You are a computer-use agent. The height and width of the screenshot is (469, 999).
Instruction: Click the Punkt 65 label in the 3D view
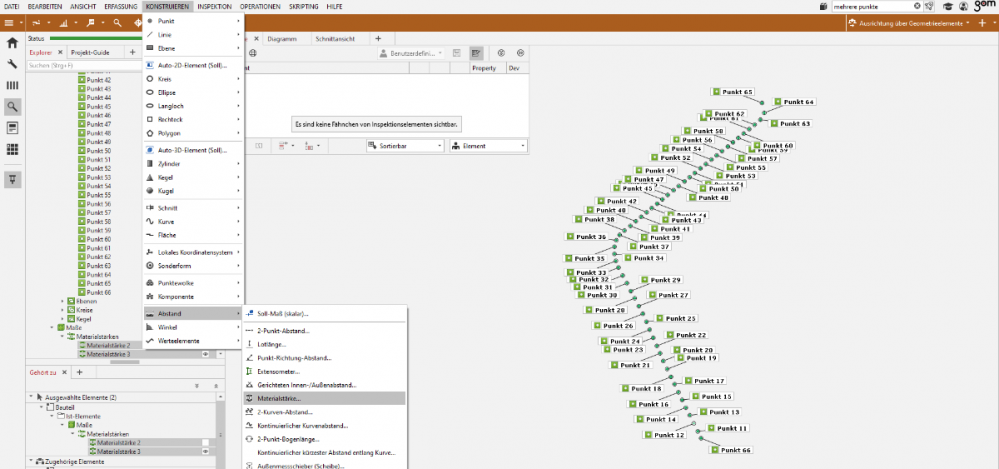click(x=735, y=92)
